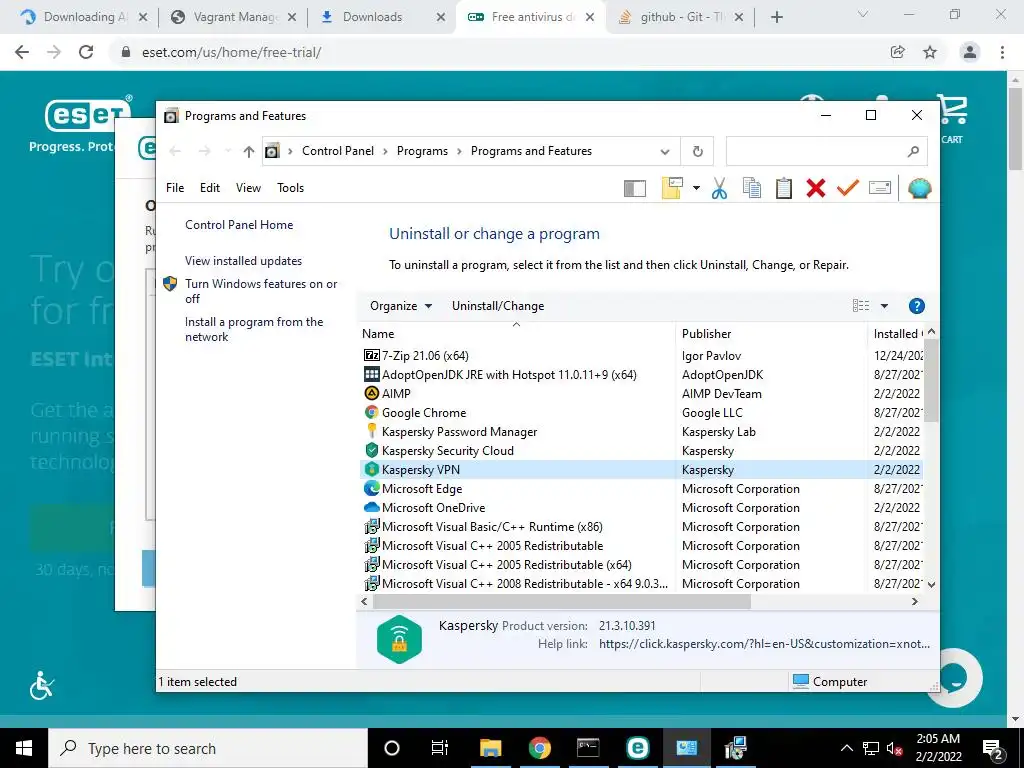Viewport: 1024px width, 768px height.
Task: Open the Windows Start menu
Action: pyautogui.click(x=24, y=748)
